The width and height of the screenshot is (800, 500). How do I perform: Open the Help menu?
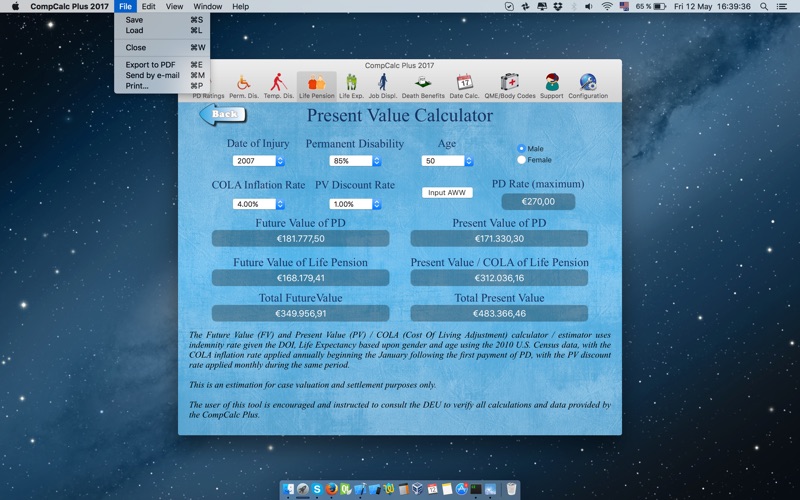240,6
